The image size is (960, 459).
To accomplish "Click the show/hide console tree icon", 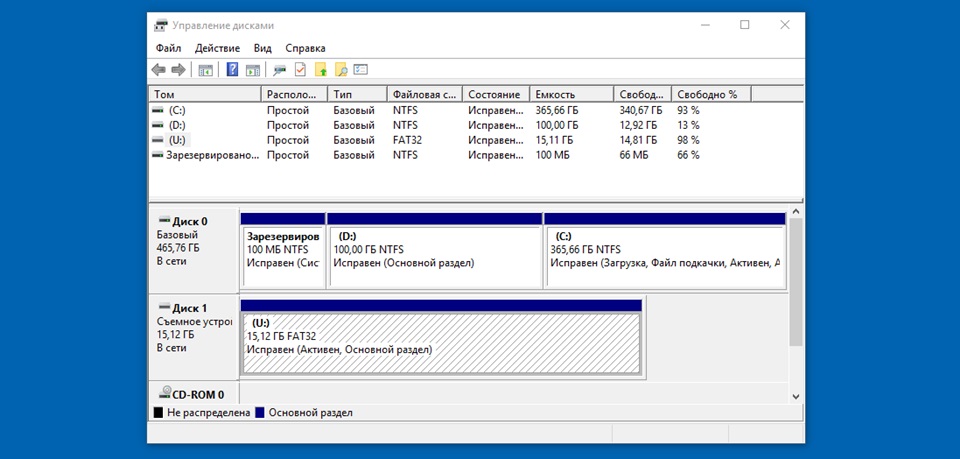I will (206, 70).
